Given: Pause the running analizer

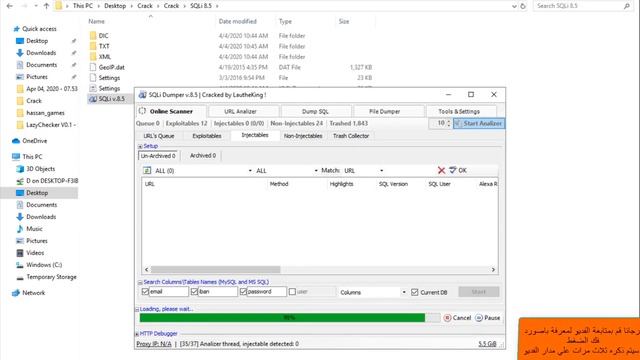Looking at the screenshot, I should (x=488, y=318).
